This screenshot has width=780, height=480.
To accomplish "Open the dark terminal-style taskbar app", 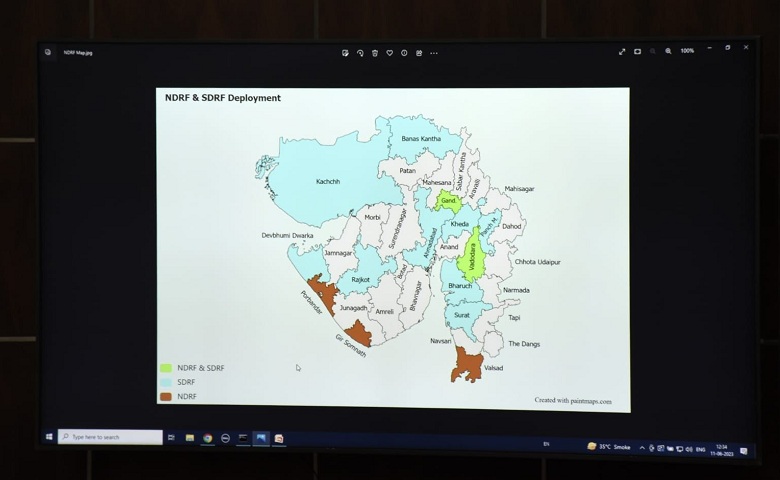I will point(243,438).
